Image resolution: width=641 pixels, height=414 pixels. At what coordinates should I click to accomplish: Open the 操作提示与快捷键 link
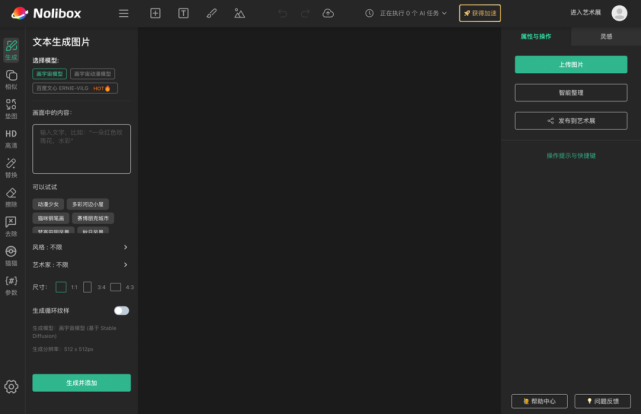(x=571, y=156)
